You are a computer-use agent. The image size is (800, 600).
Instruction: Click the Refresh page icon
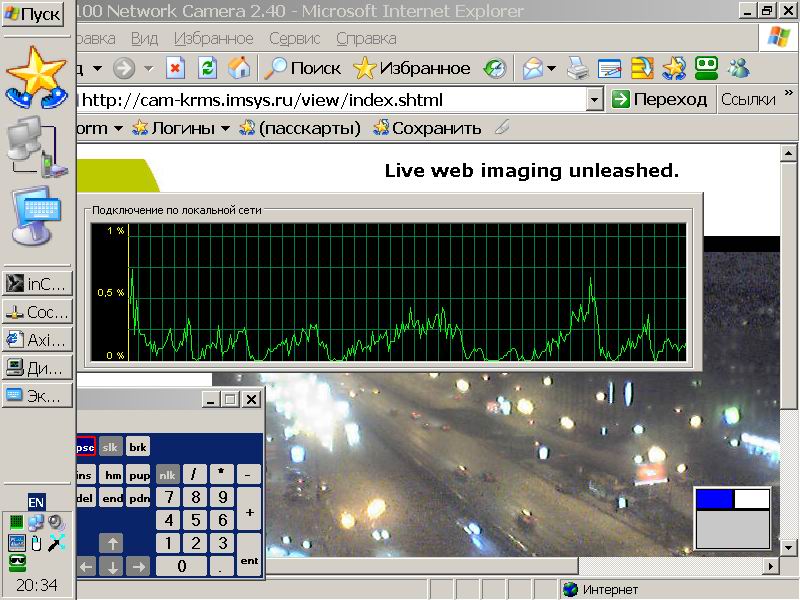tap(207, 68)
